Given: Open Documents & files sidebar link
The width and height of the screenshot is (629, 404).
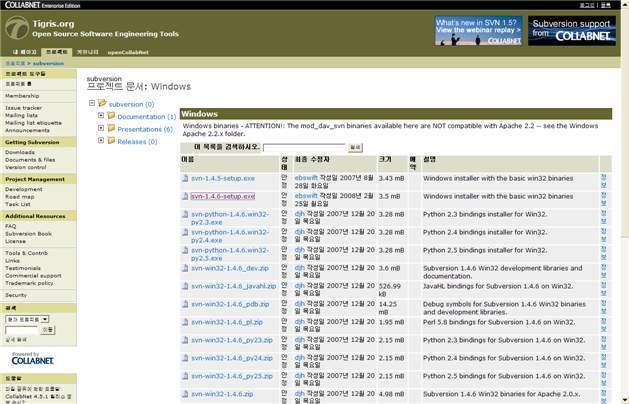Looking at the screenshot, I should [x=30, y=160].
